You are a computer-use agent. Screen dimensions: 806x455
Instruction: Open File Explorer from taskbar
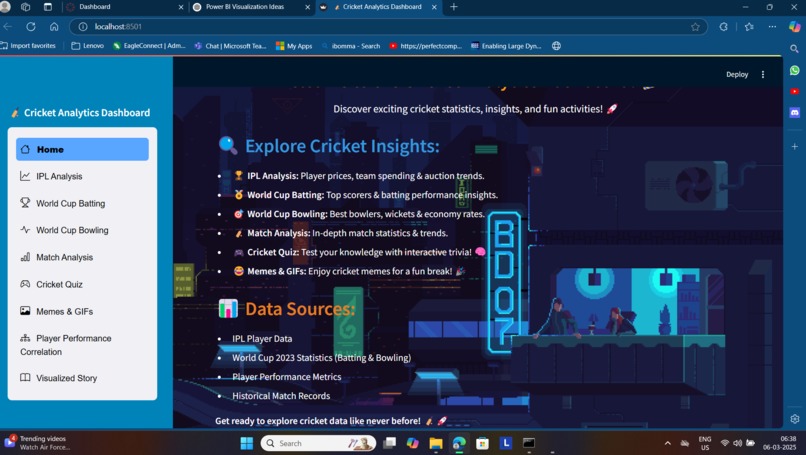point(436,443)
